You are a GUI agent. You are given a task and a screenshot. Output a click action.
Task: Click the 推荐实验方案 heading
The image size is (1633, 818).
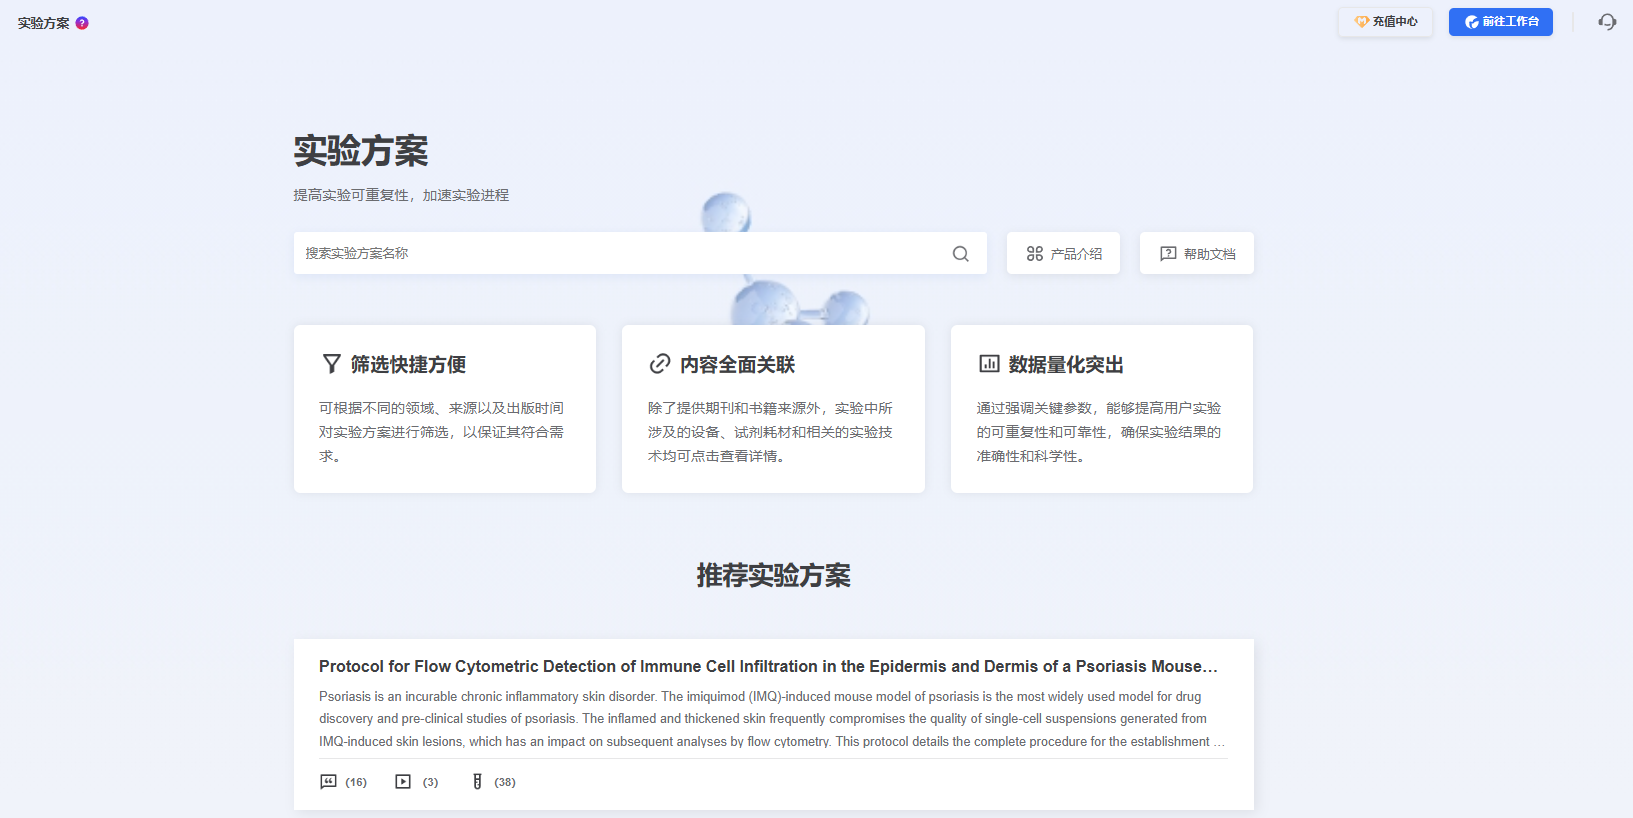click(774, 576)
